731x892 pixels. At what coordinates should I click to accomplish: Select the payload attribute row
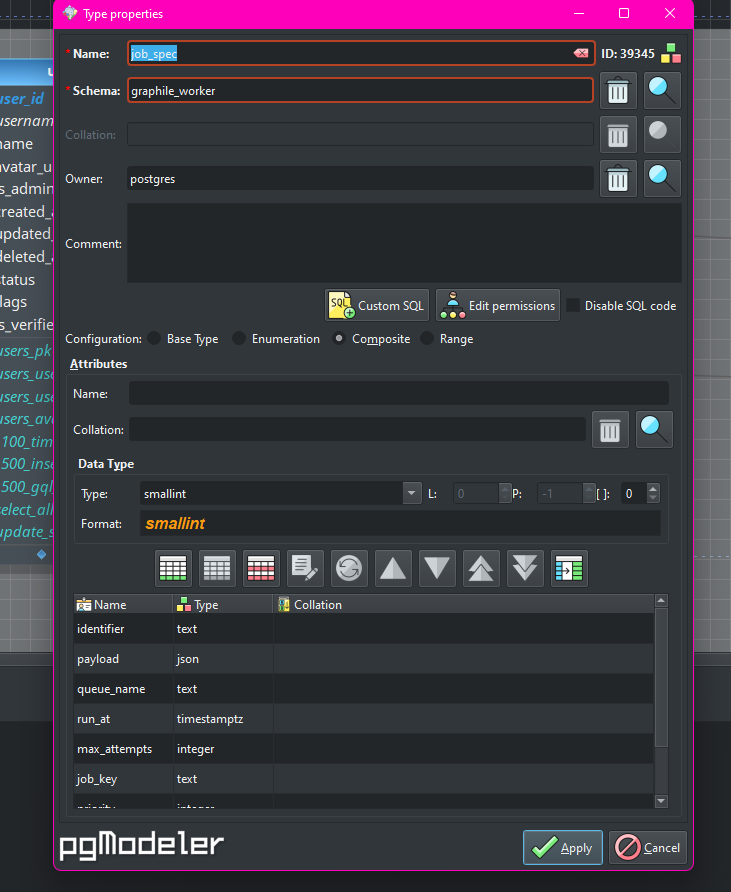point(364,659)
